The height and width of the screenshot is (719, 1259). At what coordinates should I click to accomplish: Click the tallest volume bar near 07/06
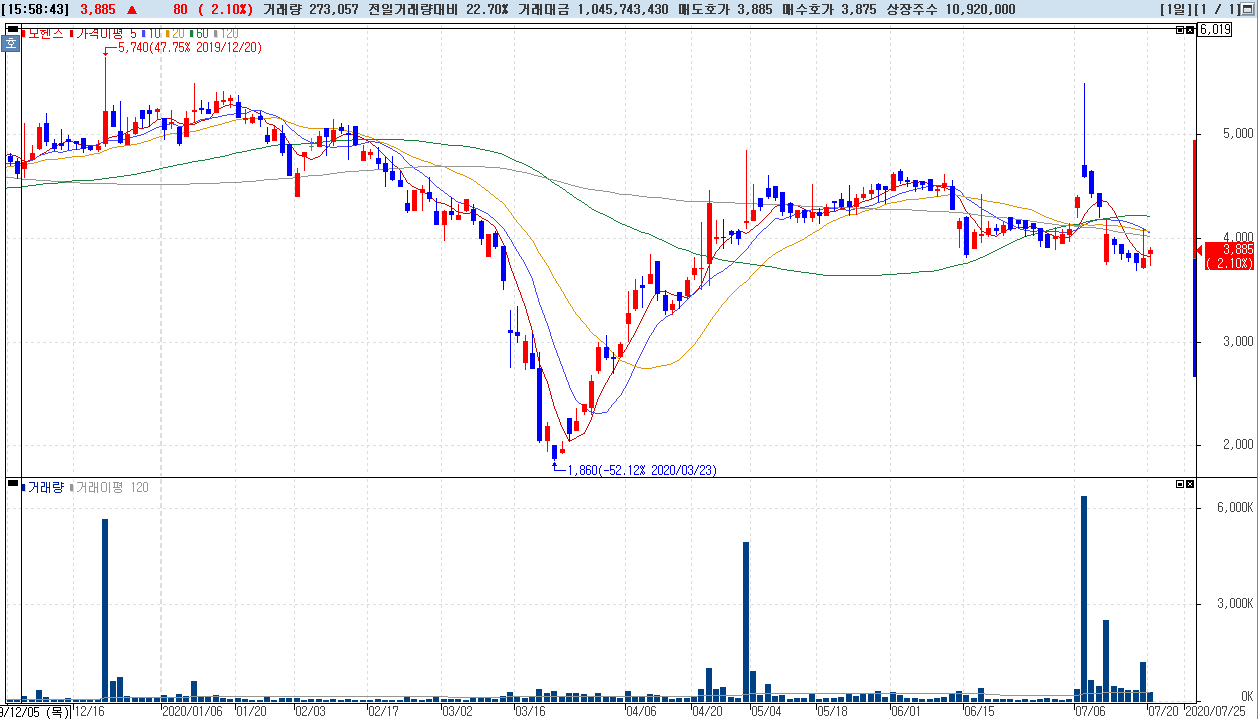pos(1084,599)
